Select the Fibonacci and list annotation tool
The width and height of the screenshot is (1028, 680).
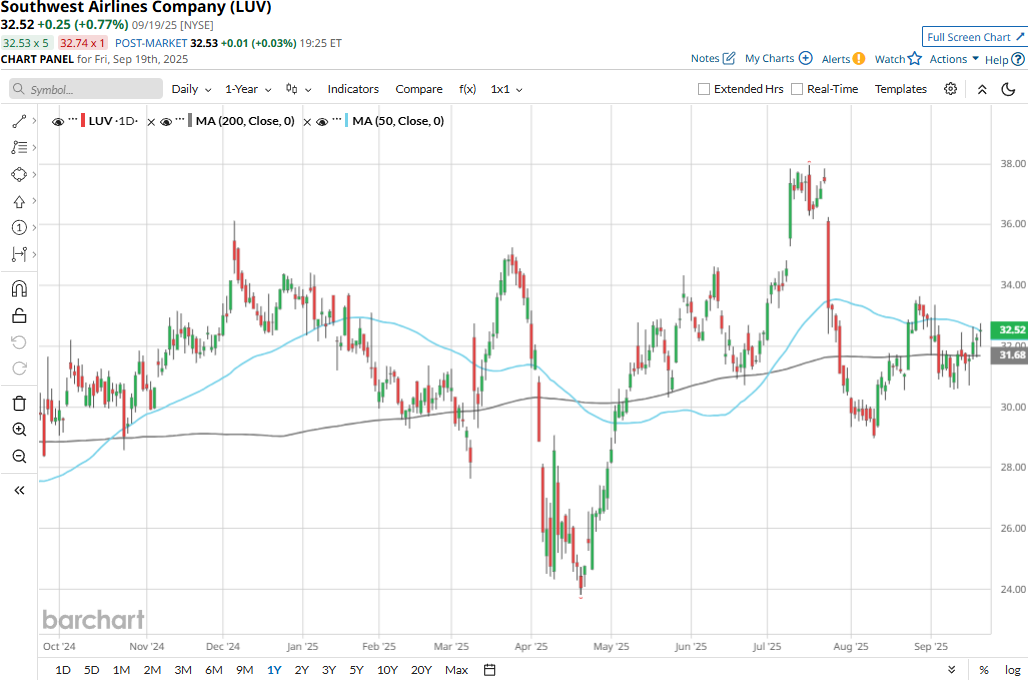coord(19,148)
